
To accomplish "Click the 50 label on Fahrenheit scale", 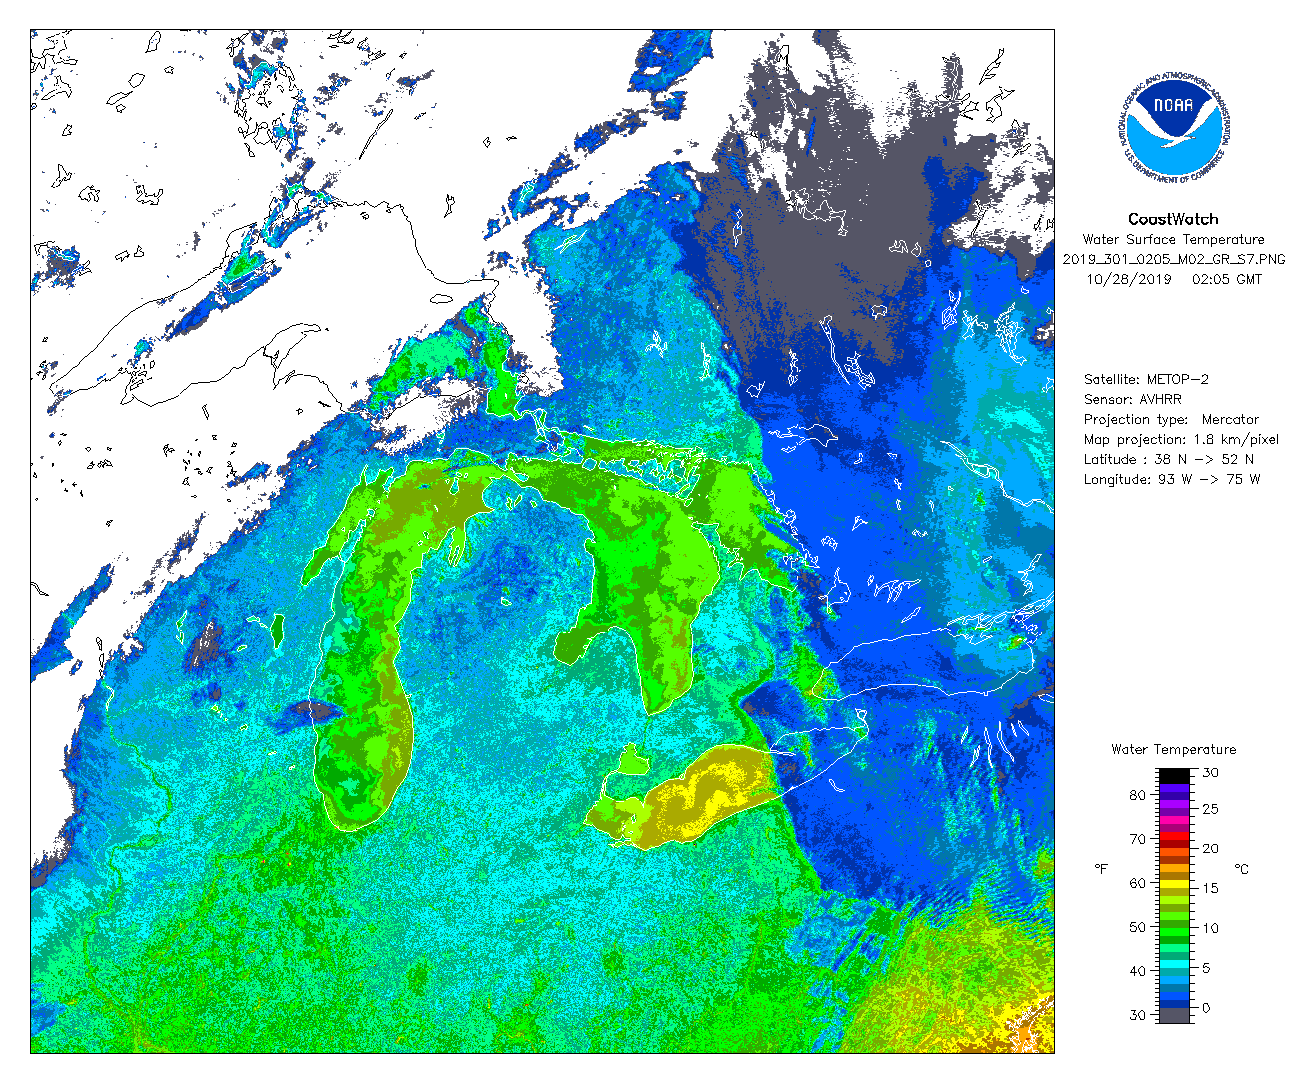I will coord(1137,927).
